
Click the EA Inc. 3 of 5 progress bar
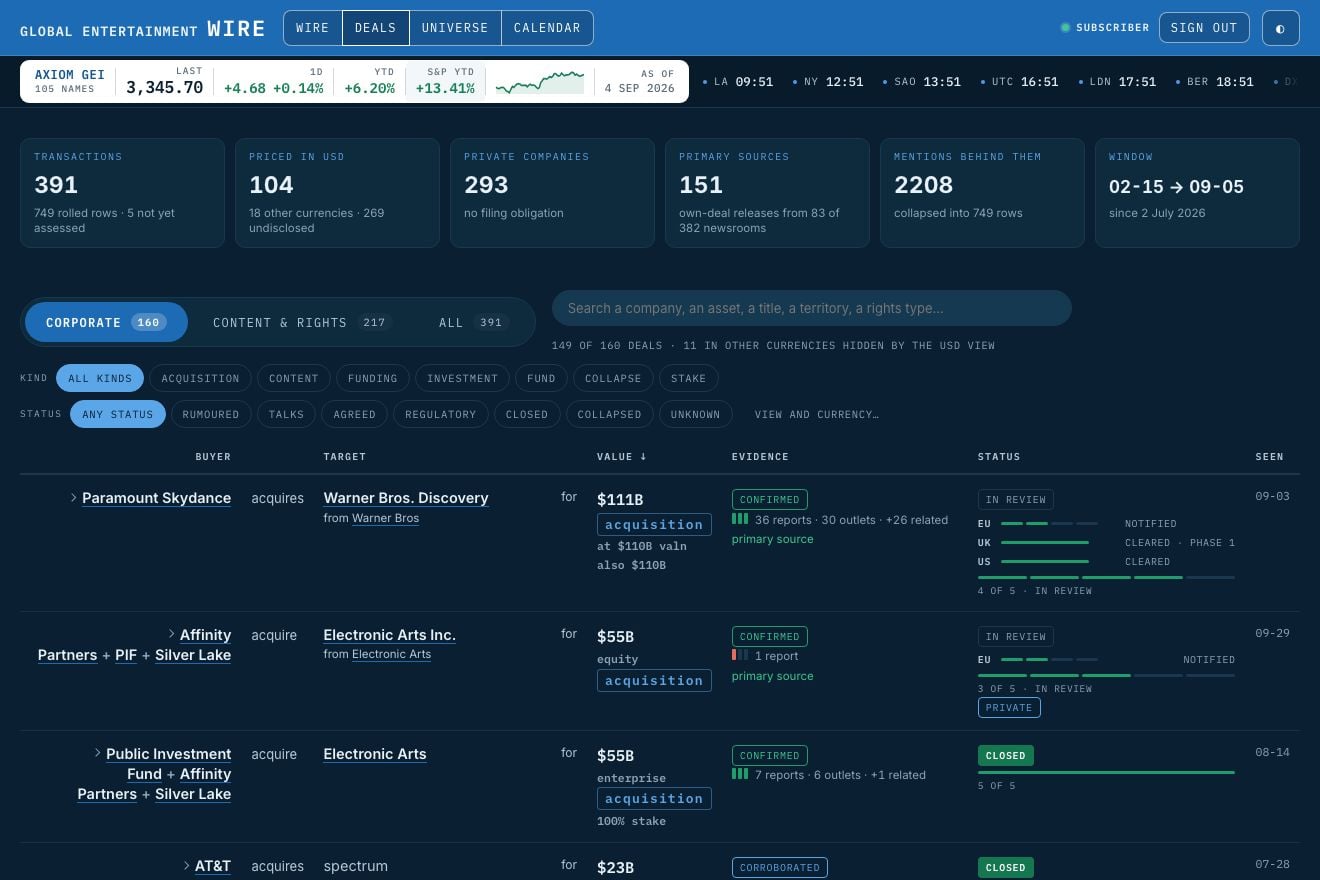tap(1106, 675)
